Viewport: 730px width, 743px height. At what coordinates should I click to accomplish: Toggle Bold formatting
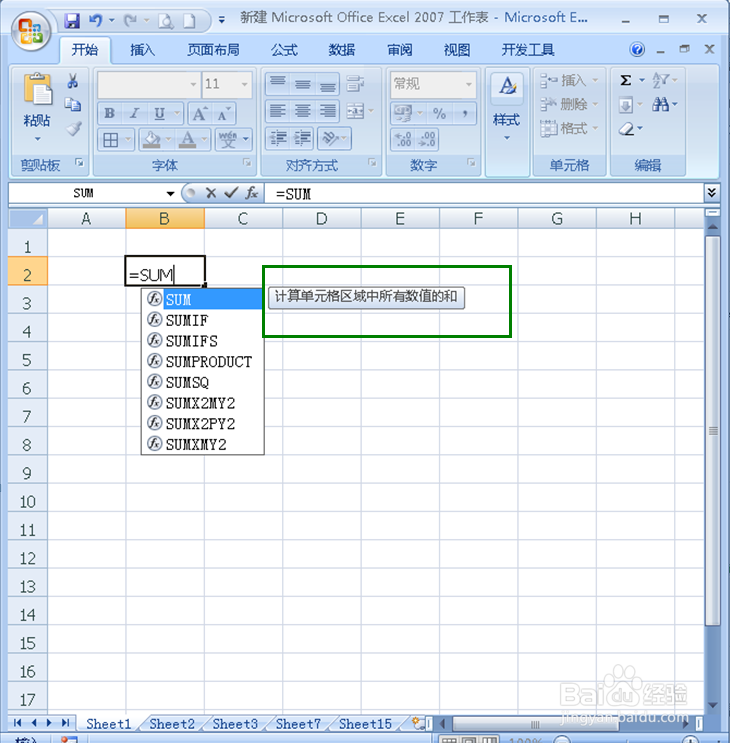click(109, 114)
